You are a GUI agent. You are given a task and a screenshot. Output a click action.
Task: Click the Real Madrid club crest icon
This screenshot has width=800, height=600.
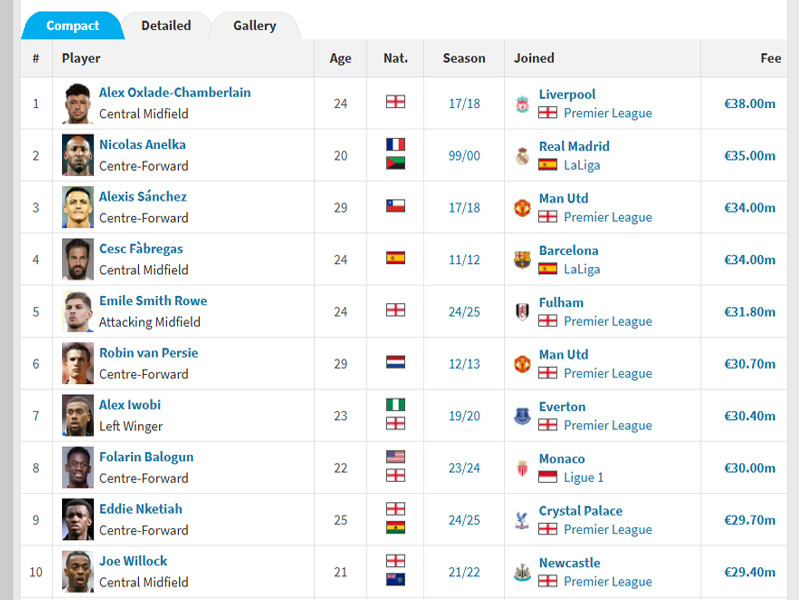tap(522, 156)
